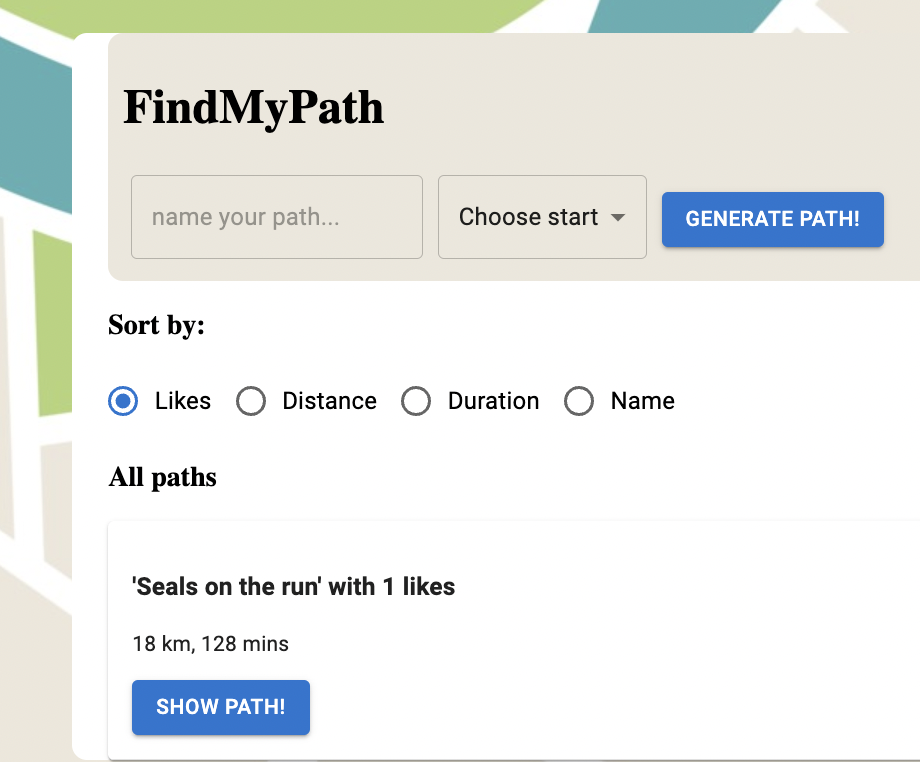Click the 'Sort by:' label
Viewport: 920px width, 762px height.
pyautogui.click(x=156, y=325)
